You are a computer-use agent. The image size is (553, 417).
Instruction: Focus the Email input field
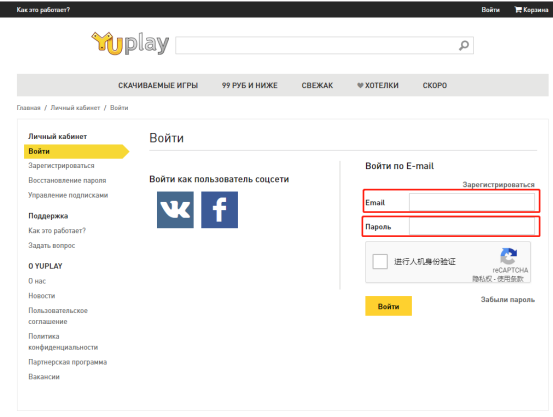tap(472, 202)
